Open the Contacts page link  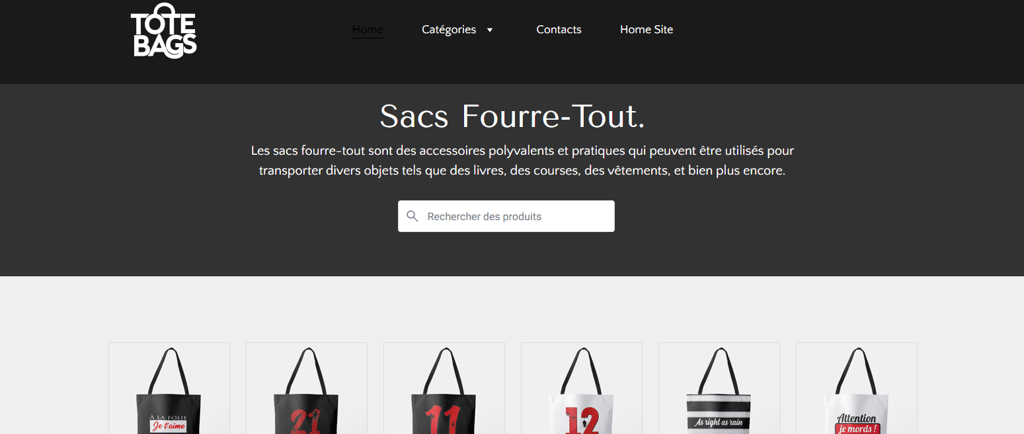559,29
